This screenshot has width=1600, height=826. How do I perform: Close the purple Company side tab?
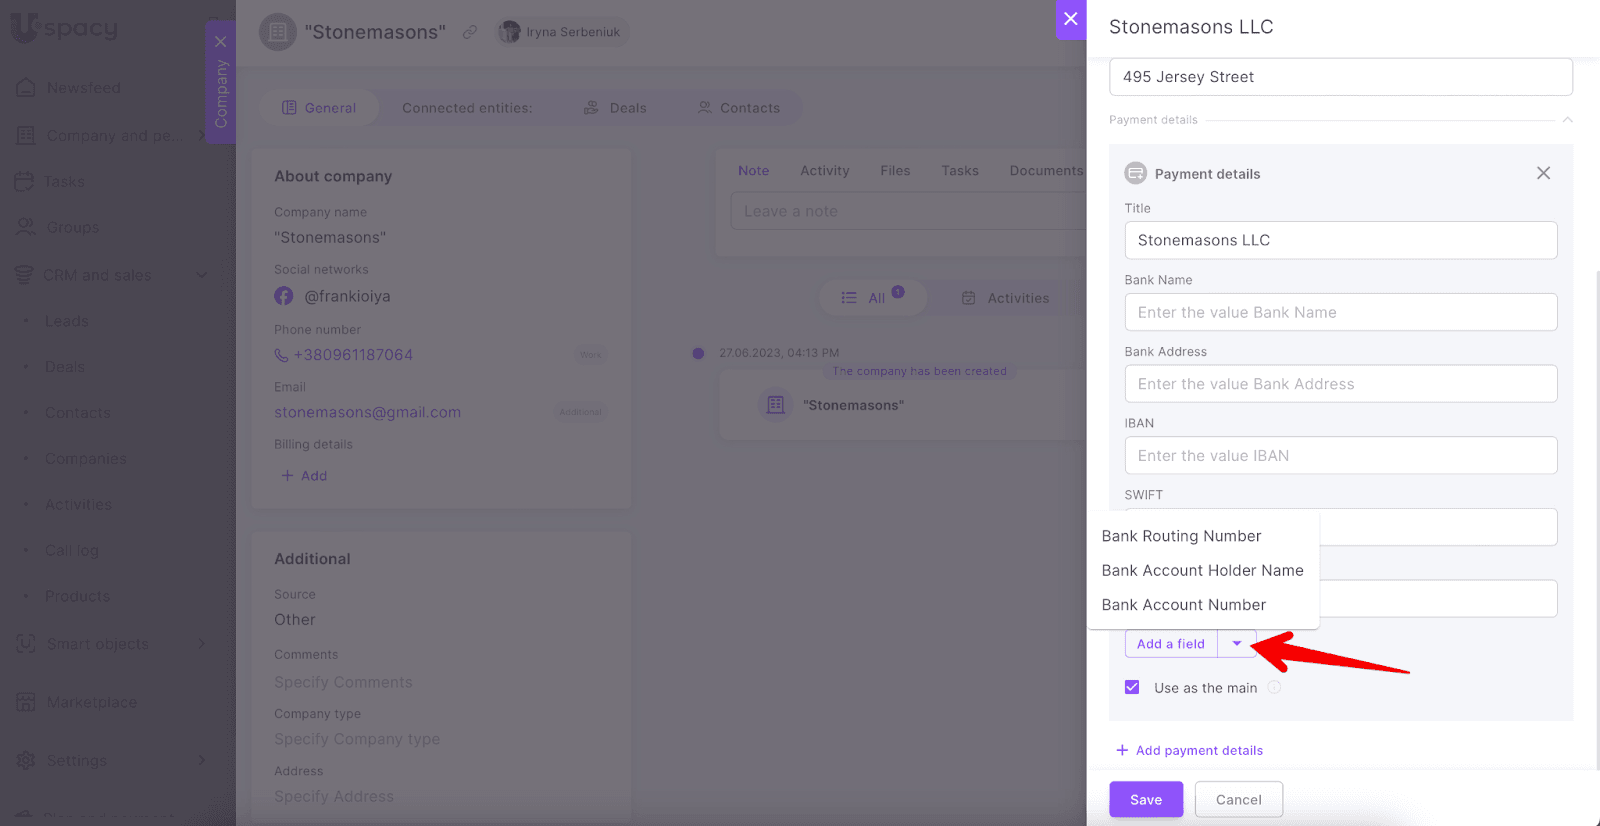coord(220,42)
